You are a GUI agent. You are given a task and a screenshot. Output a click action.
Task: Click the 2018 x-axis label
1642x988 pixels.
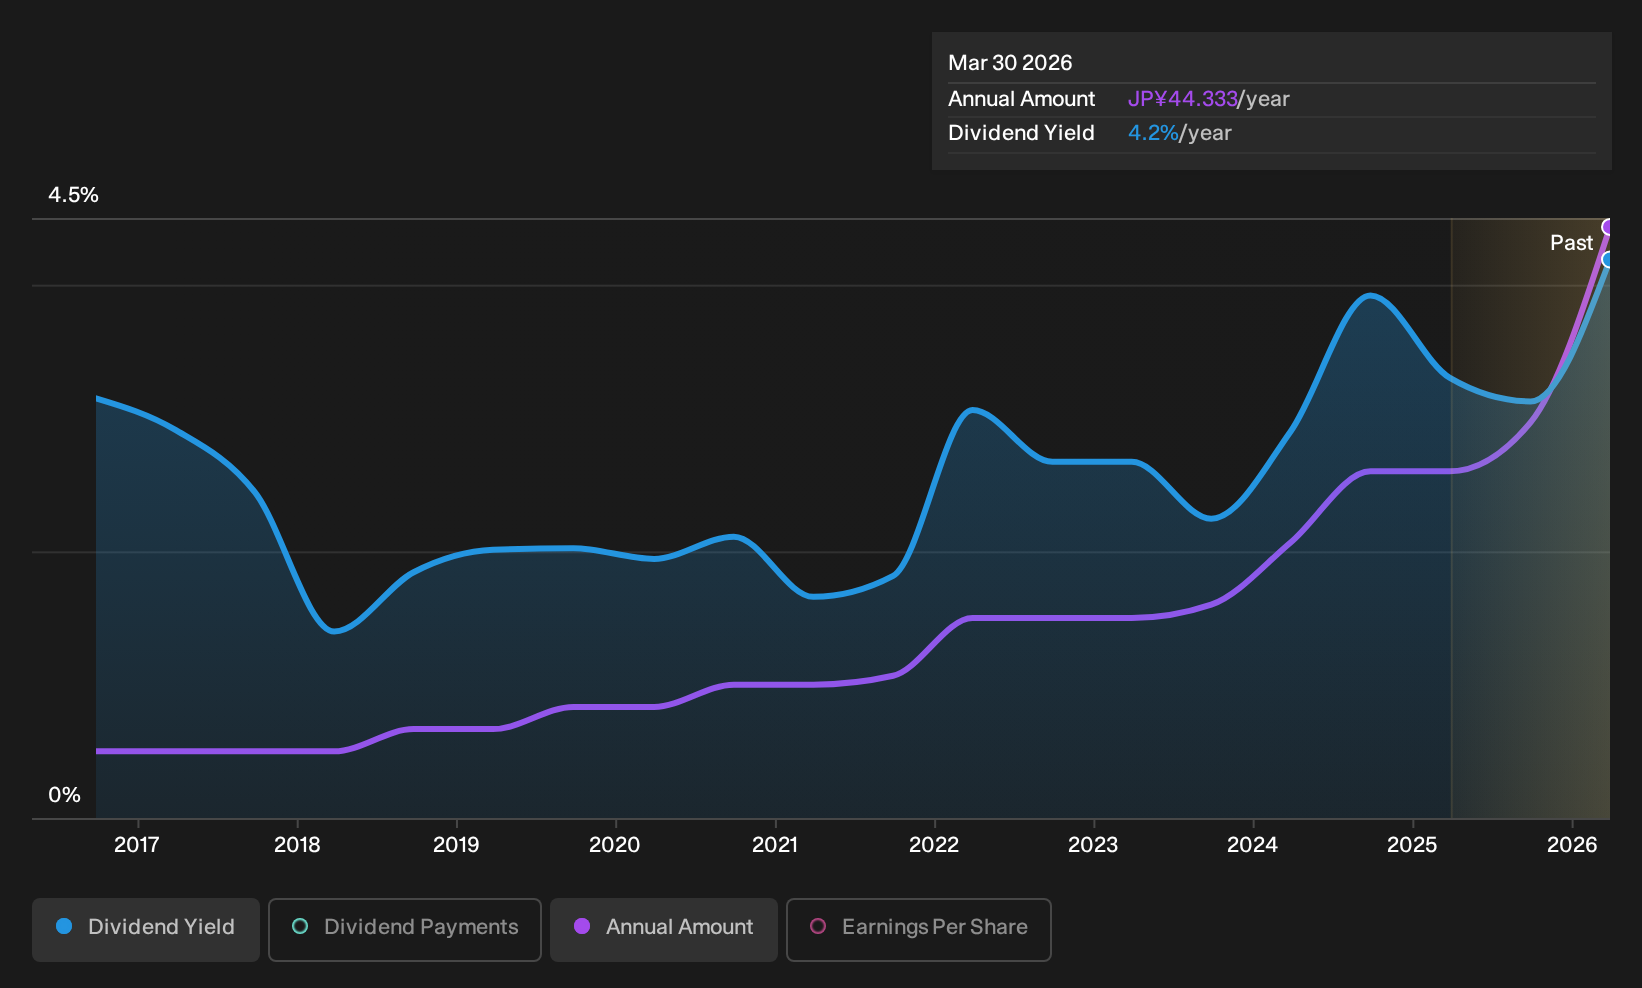pyautogui.click(x=297, y=845)
